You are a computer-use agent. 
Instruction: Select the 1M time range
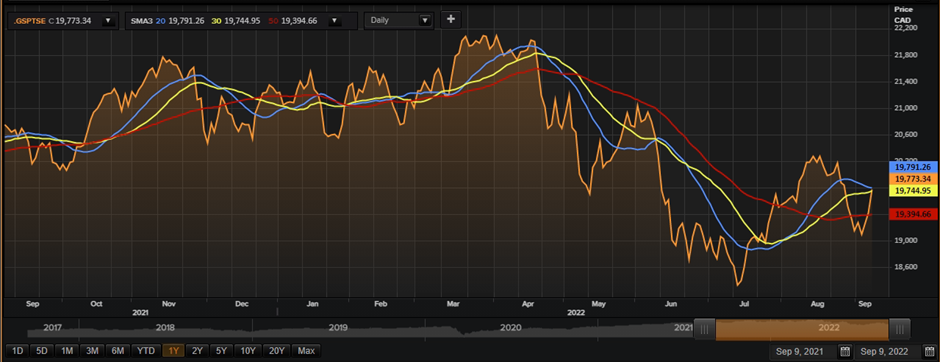tap(67, 351)
